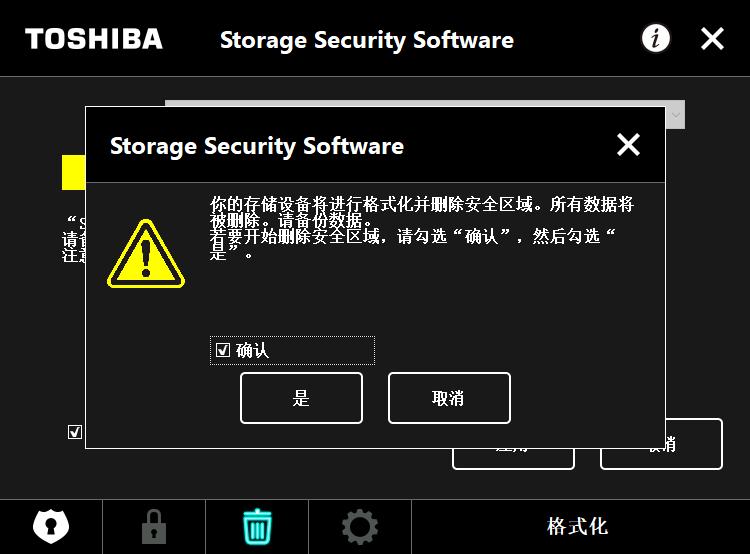Click the yellow warning triangle icon
Screen dimensions: 750x554
click(146, 255)
